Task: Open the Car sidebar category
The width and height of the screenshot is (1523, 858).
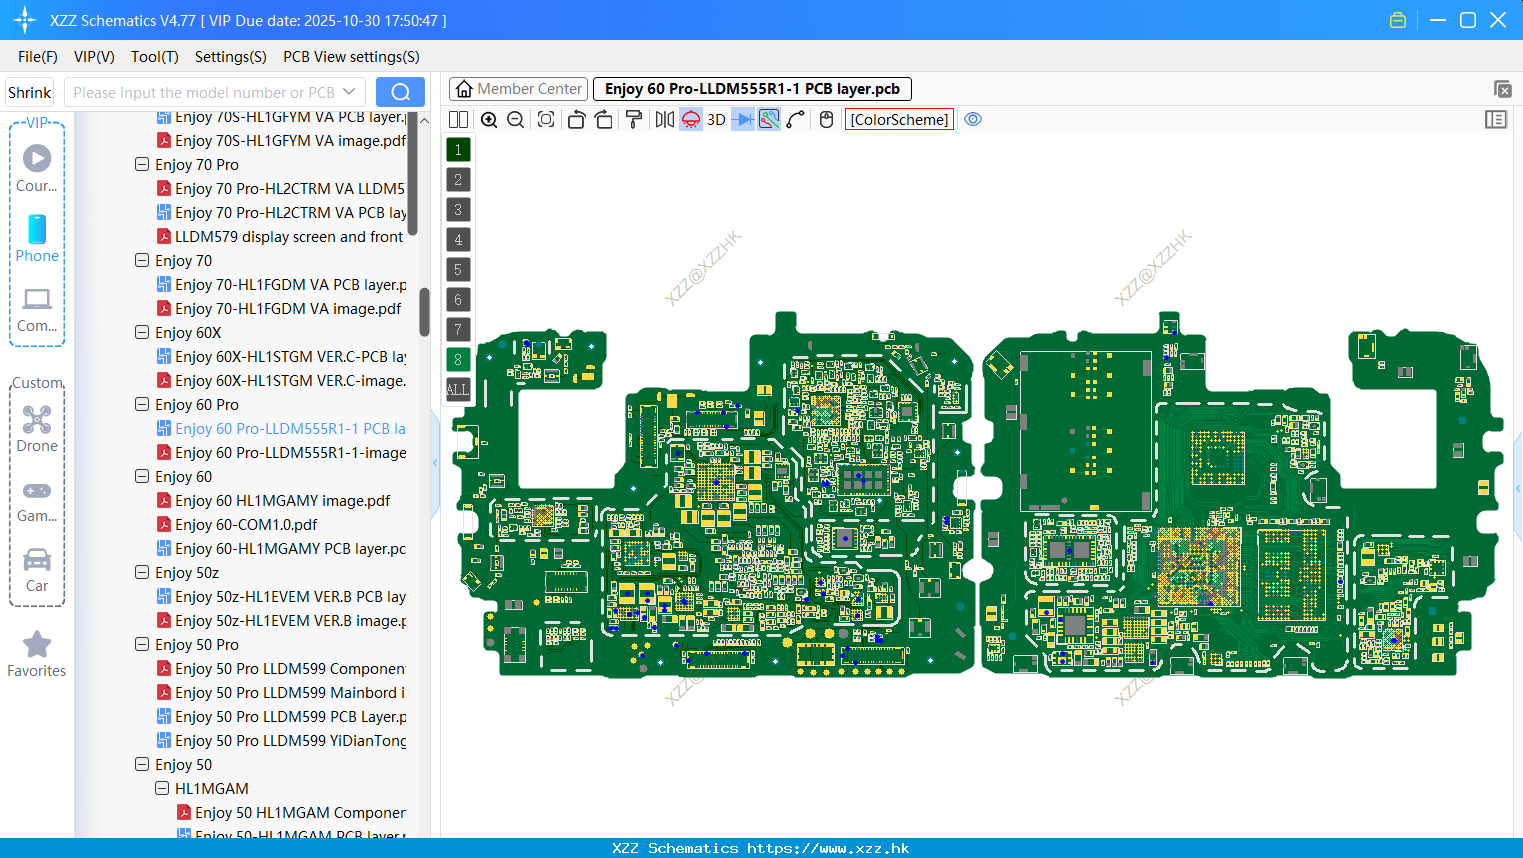Action: pyautogui.click(x=37, y=570)
